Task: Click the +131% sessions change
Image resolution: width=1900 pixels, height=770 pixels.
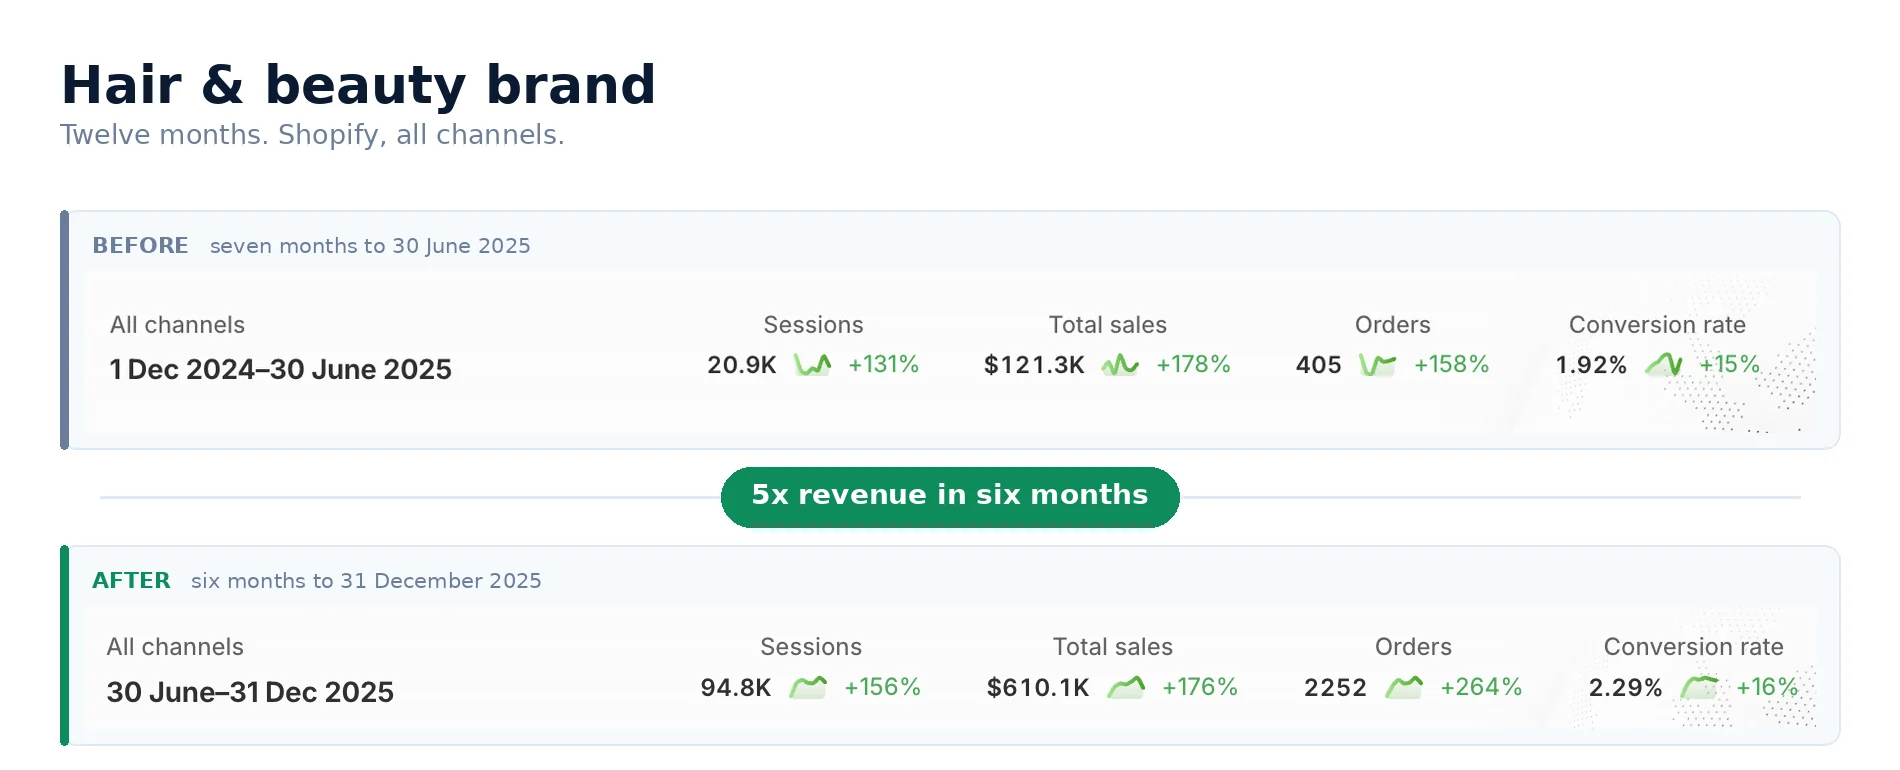Action: click(x=884, y=365)
